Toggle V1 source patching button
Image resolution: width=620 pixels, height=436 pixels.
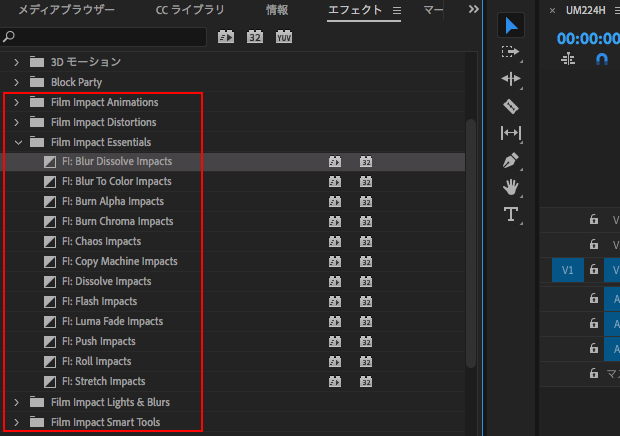coord(567,270)
